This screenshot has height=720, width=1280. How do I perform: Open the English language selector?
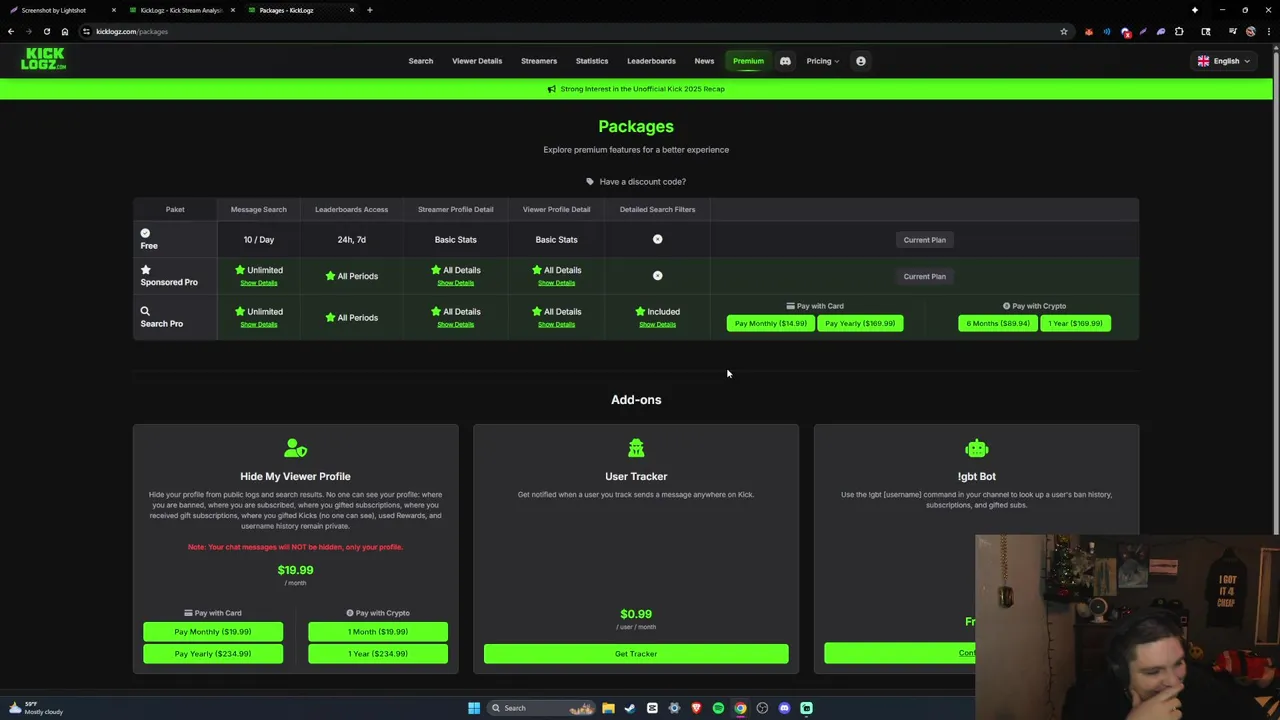click(1224, 61)
